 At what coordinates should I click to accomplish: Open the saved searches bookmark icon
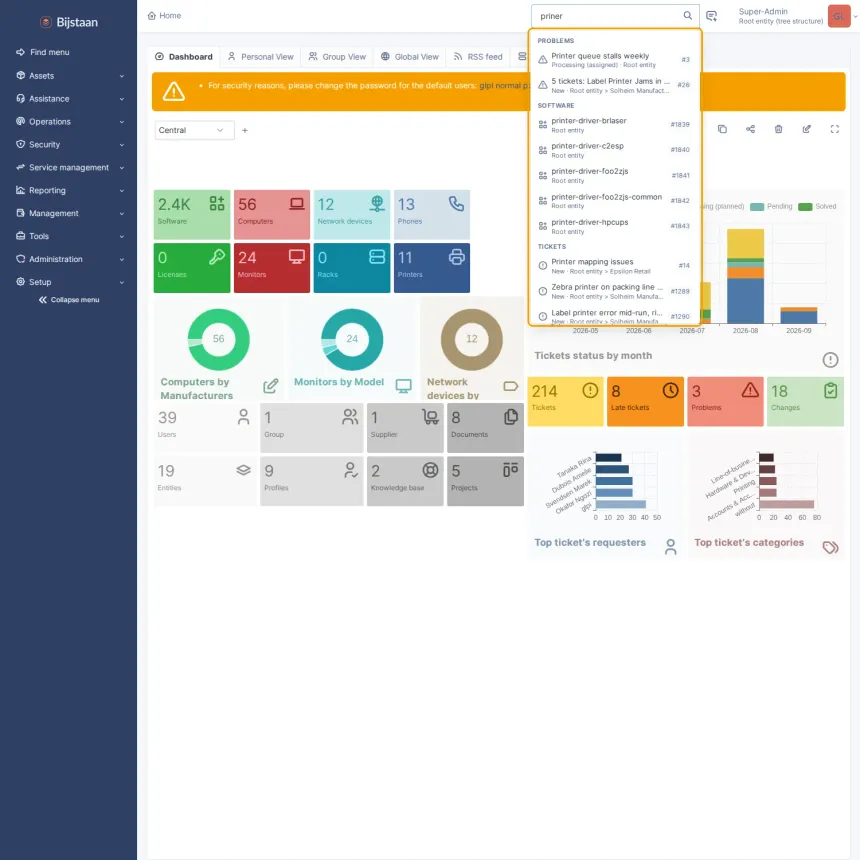[711, 16]
